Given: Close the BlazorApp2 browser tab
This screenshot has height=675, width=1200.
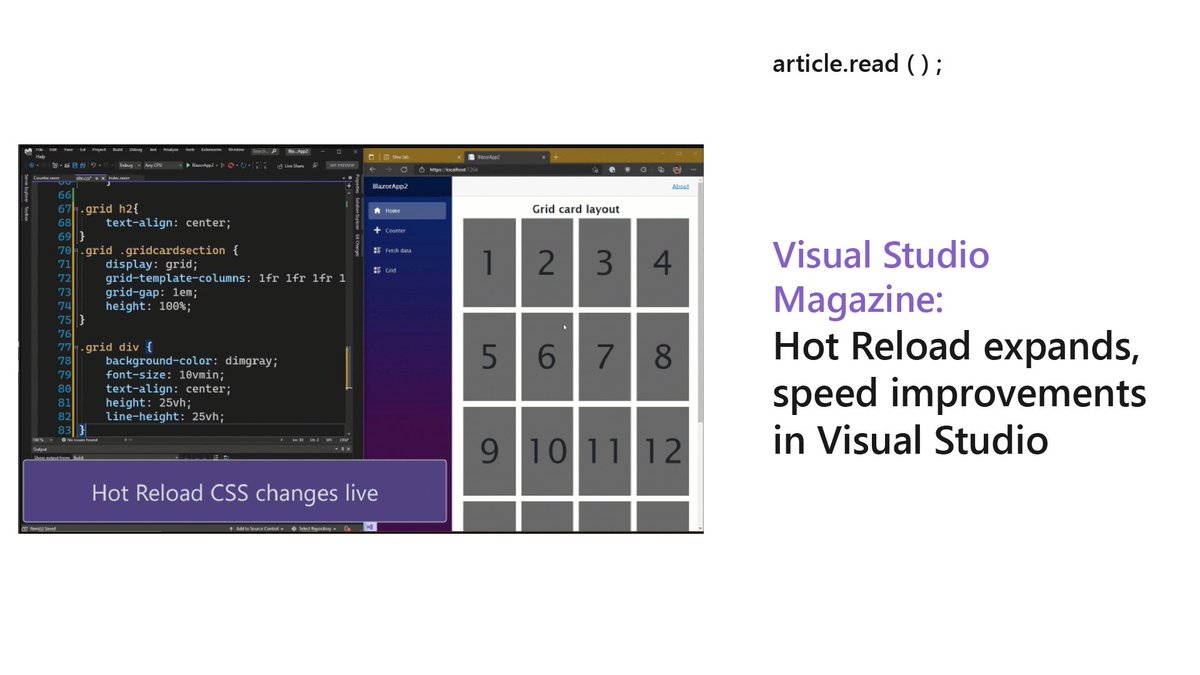Looking at the screenshot, I should pyautogui.click(x=544, y=157).
